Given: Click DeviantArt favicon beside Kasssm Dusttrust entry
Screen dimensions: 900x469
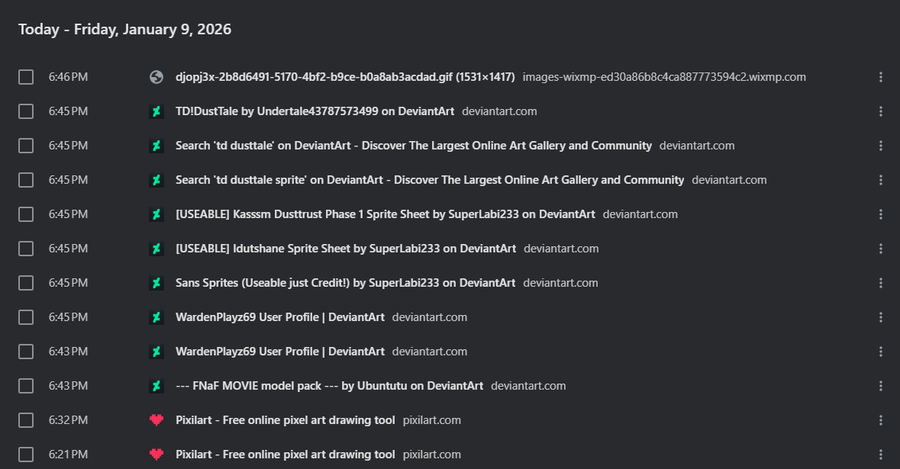Looking at the screenshot, I should point(156,214).
